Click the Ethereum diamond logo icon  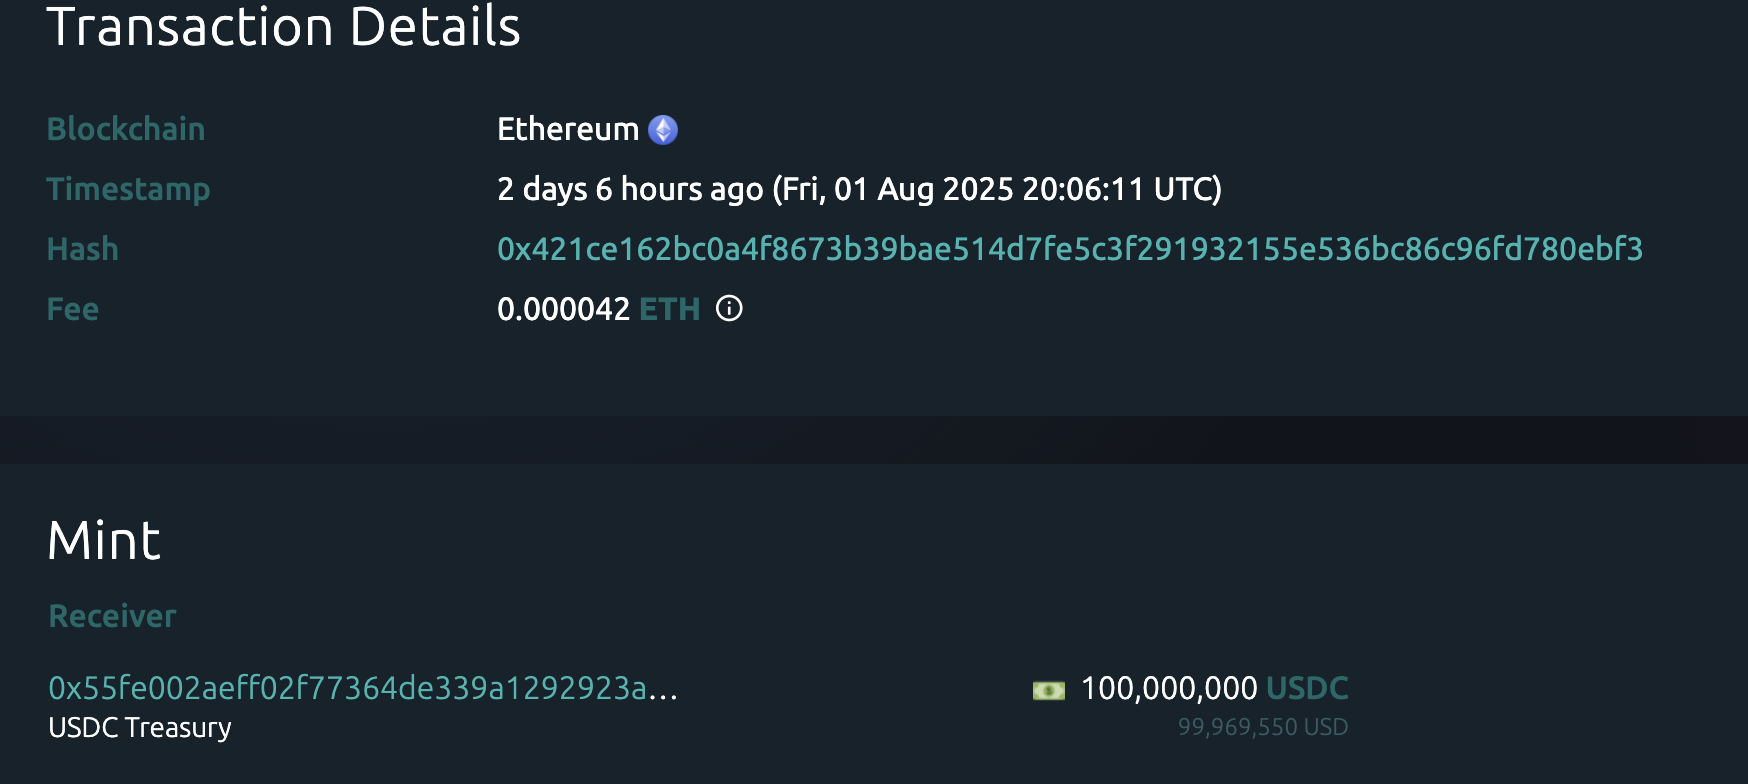(663, 130)
